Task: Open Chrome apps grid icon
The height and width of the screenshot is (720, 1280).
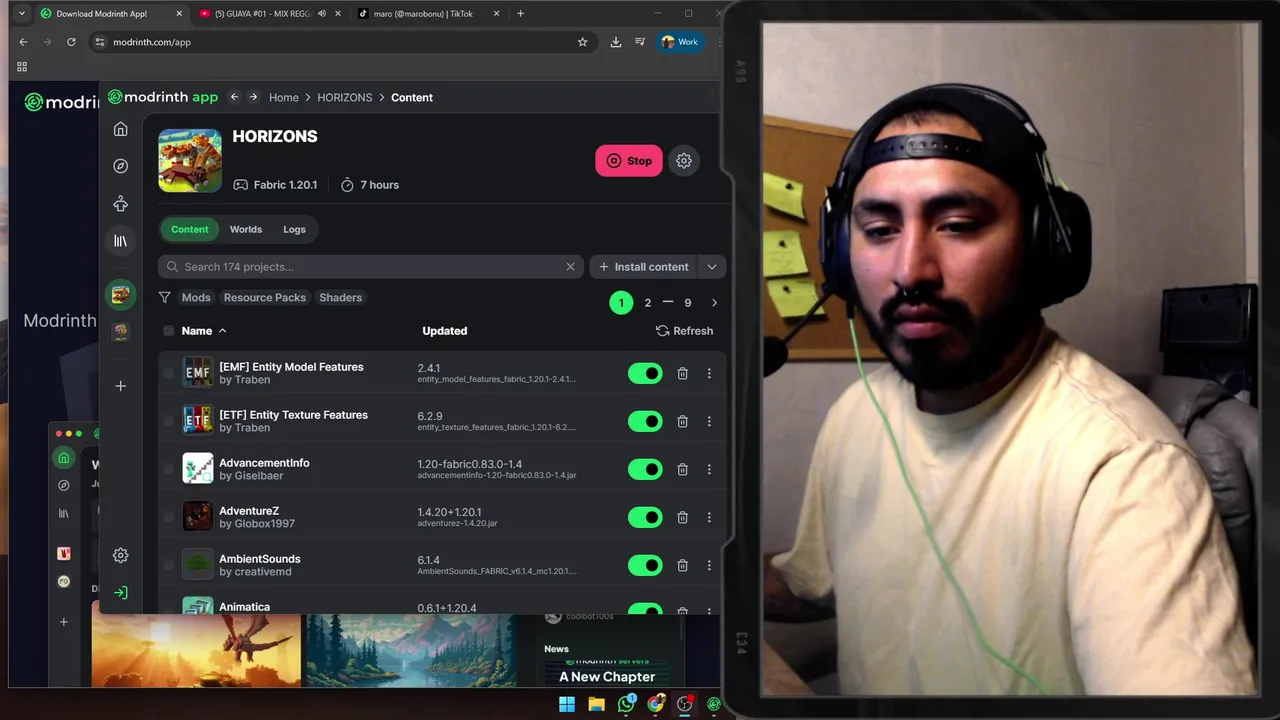Action: pos(22,67)
